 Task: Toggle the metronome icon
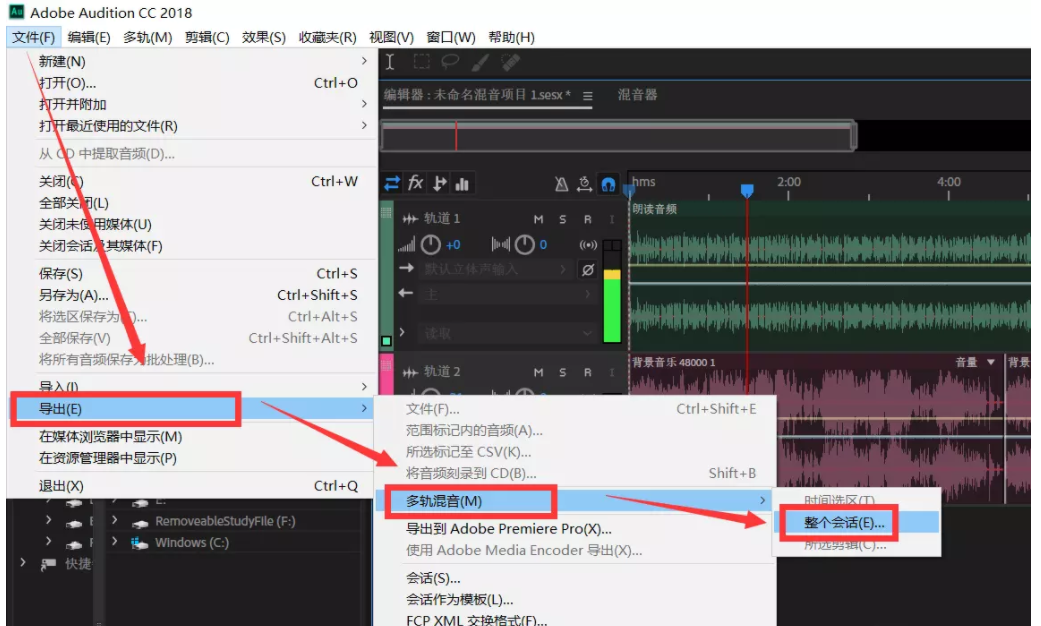pyautogui.click(x=561, y=184)
